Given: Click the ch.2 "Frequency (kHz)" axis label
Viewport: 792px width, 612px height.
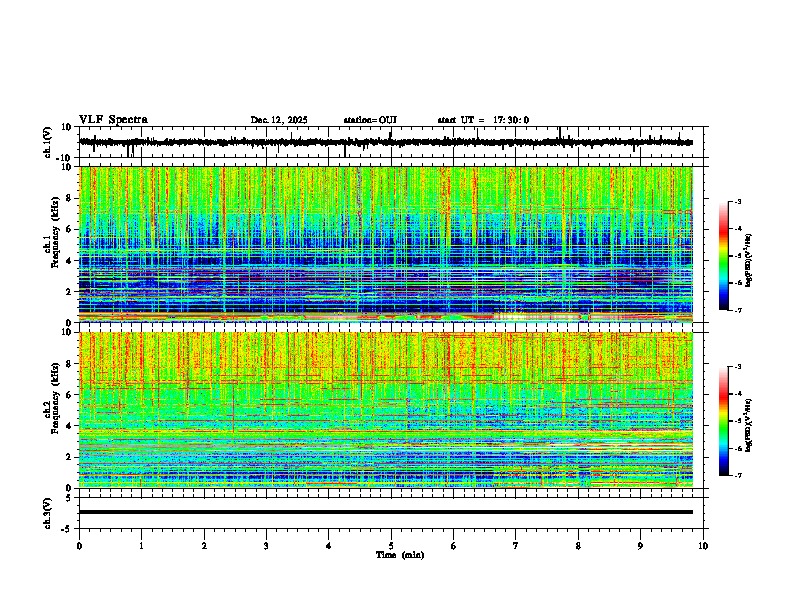Looking at the screenshot, I should coord(55,398).
